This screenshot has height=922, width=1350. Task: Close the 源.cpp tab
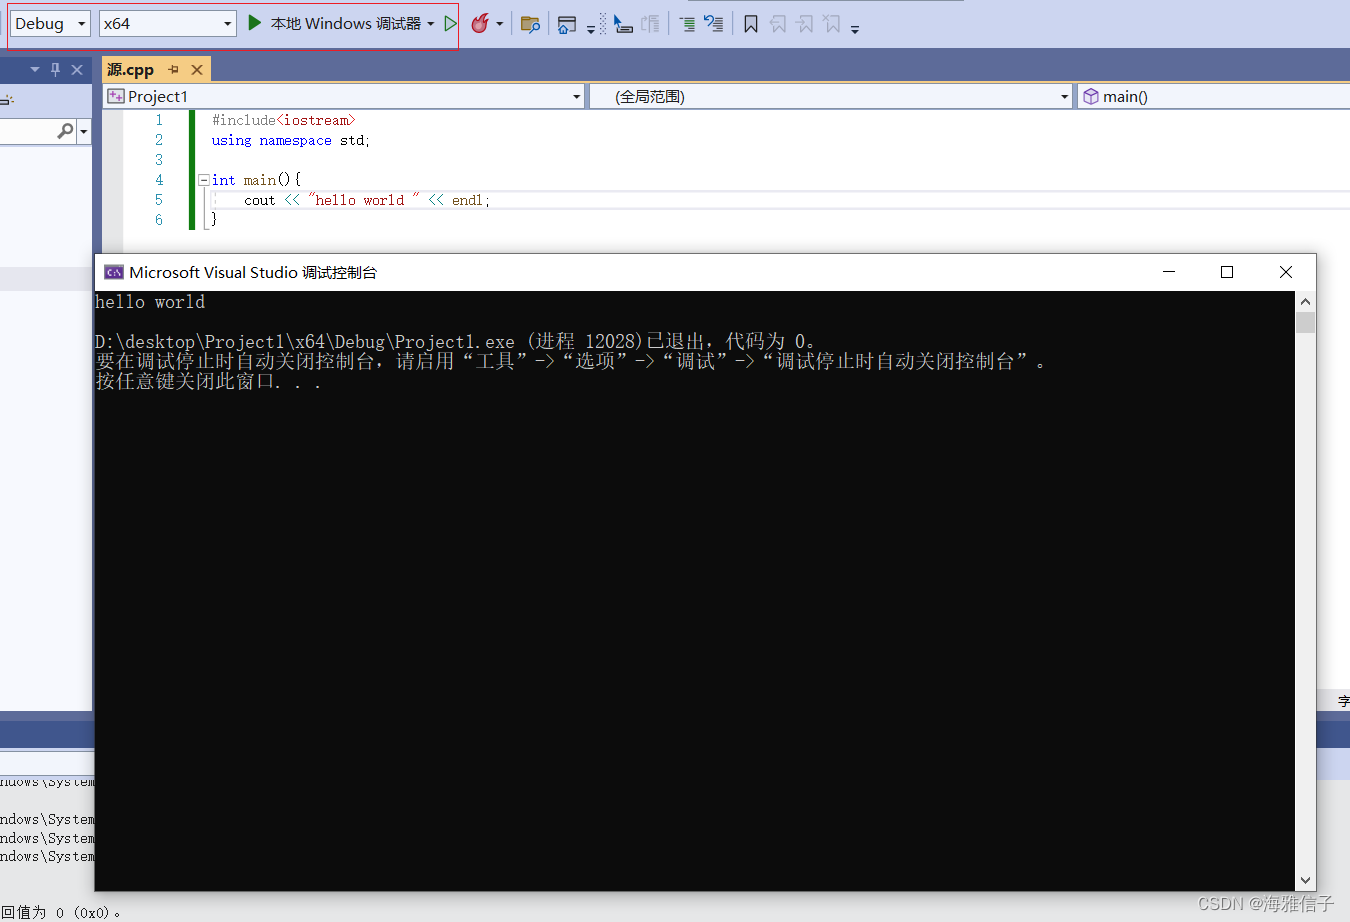point(197,70)
